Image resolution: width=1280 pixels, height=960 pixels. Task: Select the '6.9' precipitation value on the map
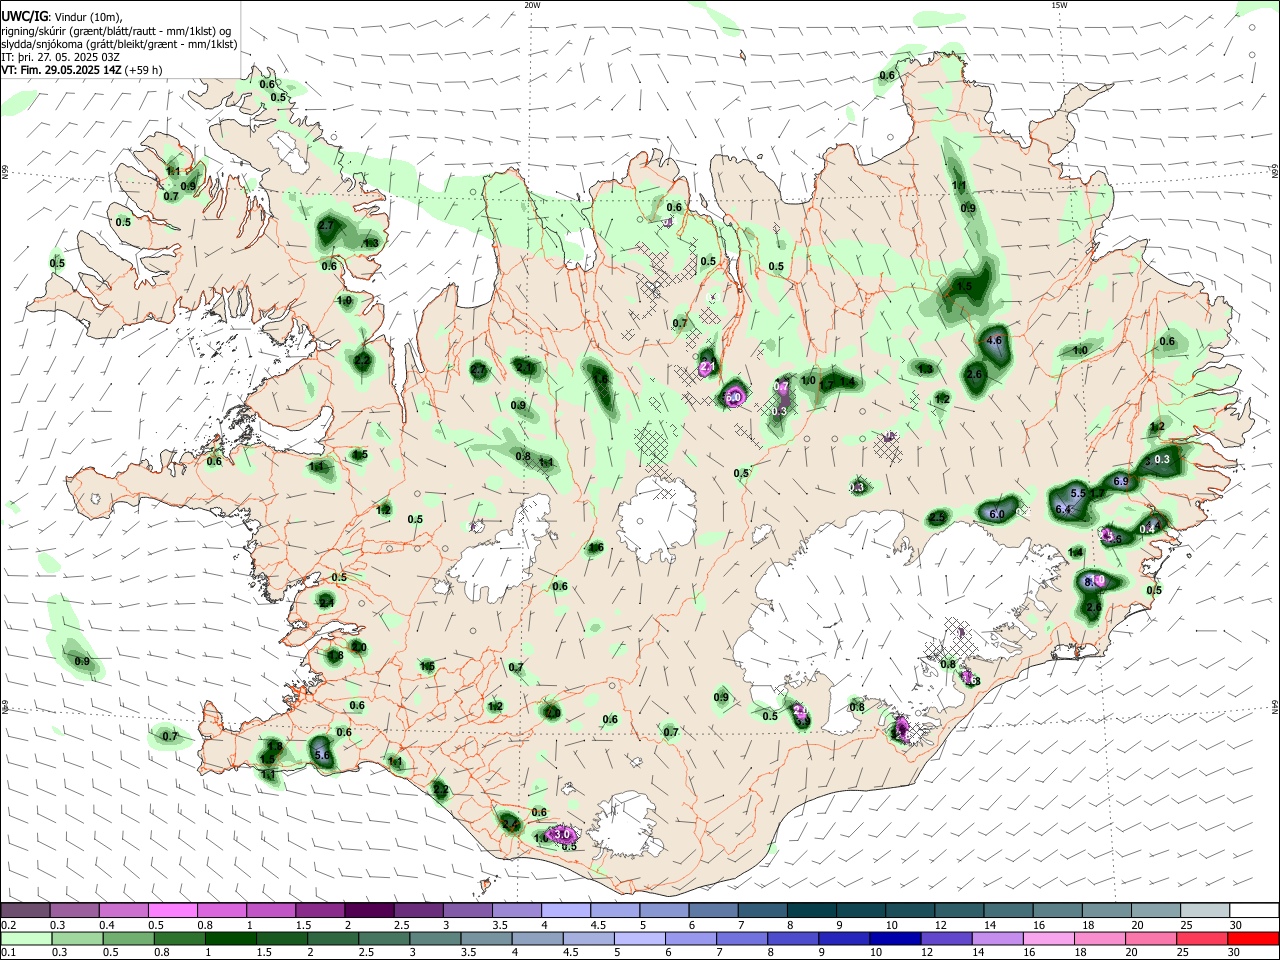click(x=1121, y=482)
